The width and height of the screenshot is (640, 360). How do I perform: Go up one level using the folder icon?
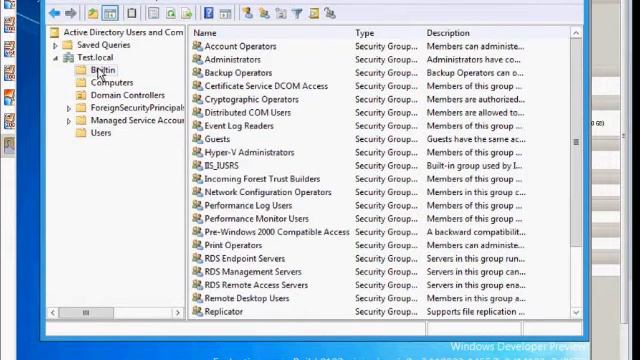click(93, 13)
